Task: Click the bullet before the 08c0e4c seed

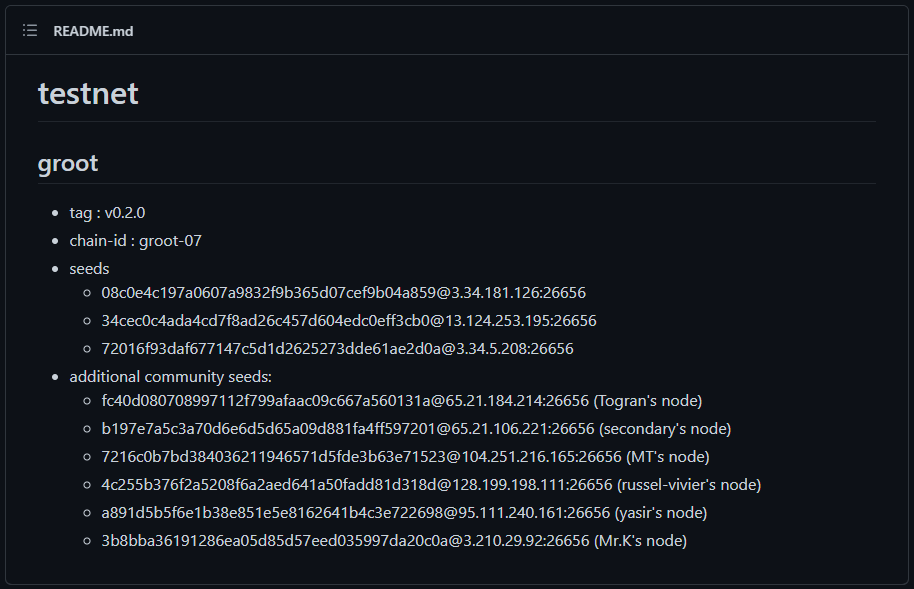Action: [87, 293]
